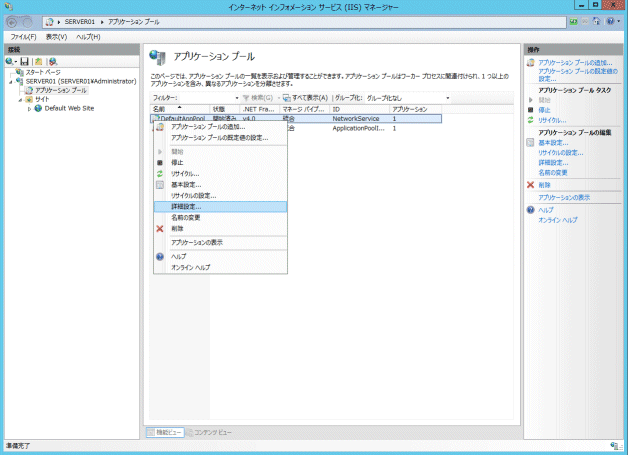Click the Forward navigation arrow button
Image resolution: width=628 pixels, height=455 pixels.
coord(26,22)
